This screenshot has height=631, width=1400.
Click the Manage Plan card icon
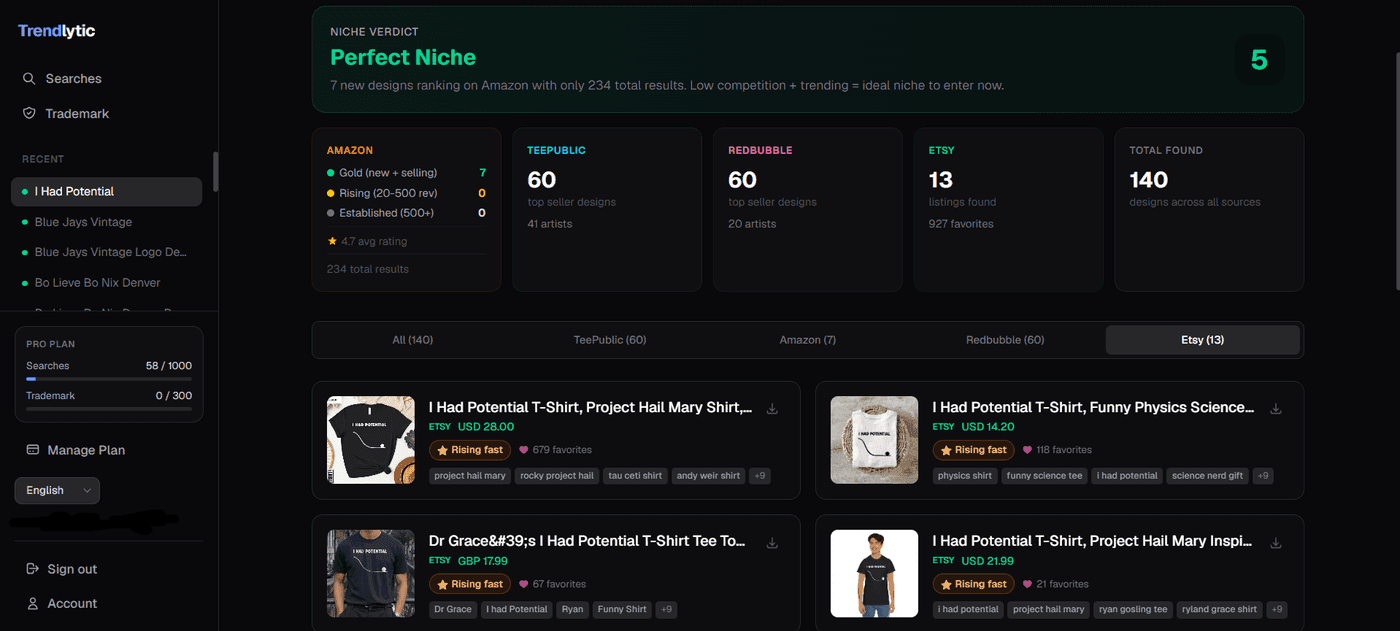(x=32, y=450)
